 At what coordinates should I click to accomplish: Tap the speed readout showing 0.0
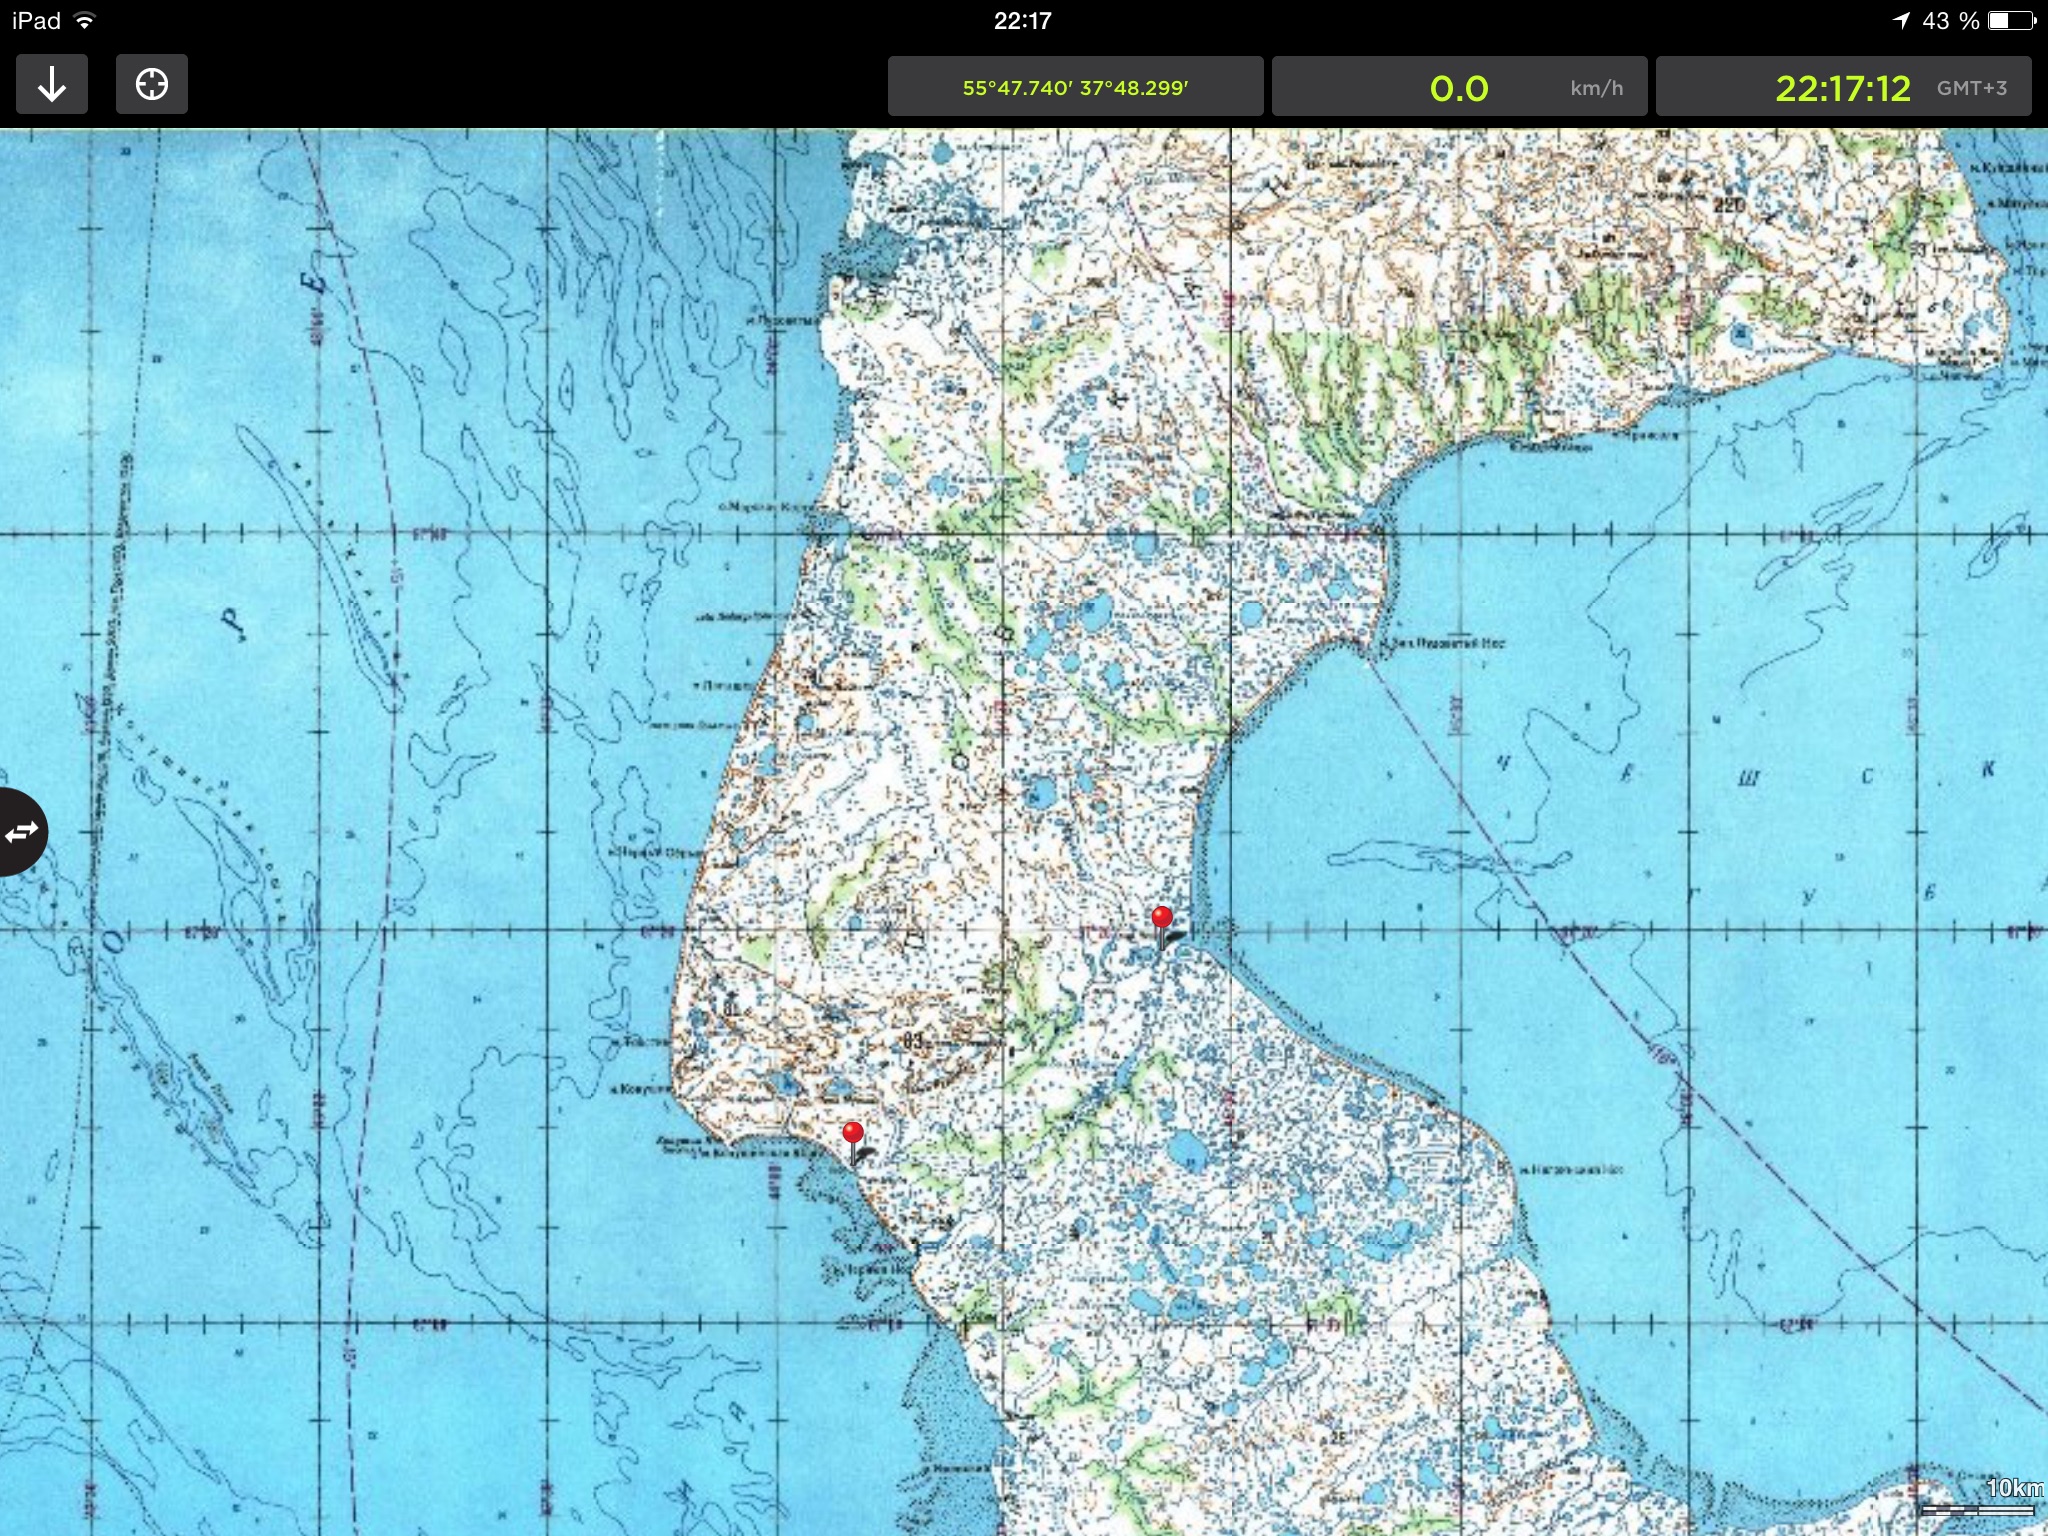pos(1458,88)
